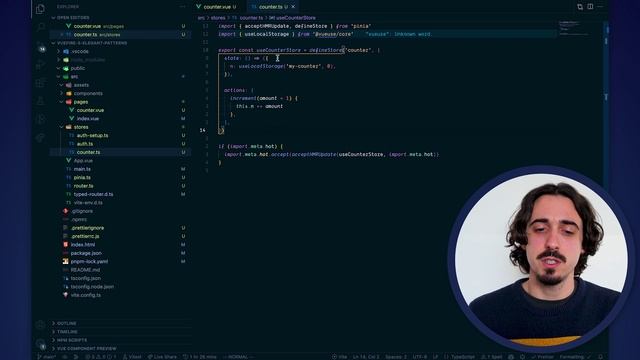Viewport: 640px width, 360px height.
Task: Select the counter.ts editor tab
Action: point(271,7)
